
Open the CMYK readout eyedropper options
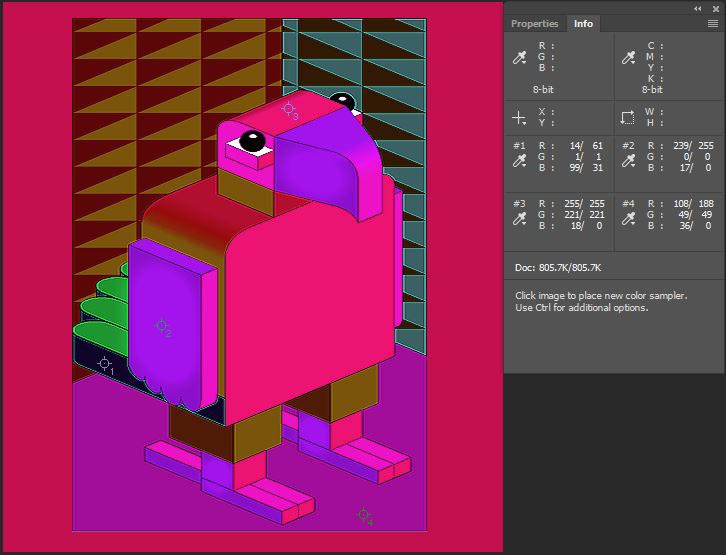pos(627,58)
